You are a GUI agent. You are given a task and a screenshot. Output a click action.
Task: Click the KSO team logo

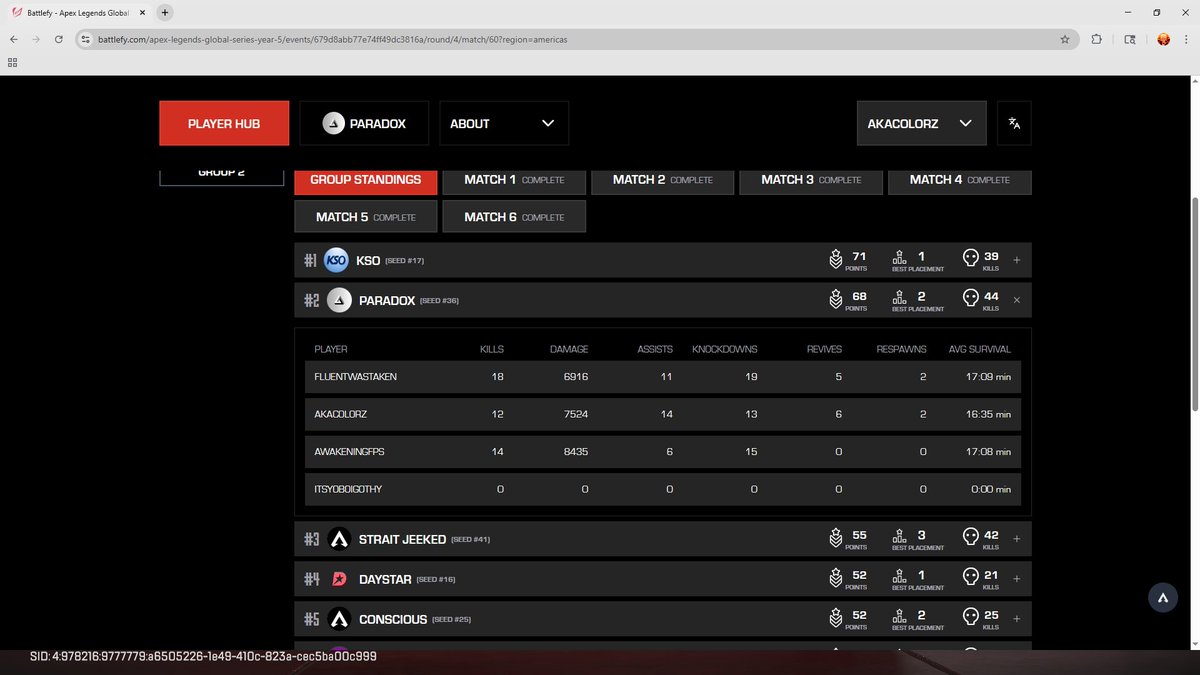click(x=336, y=260)
